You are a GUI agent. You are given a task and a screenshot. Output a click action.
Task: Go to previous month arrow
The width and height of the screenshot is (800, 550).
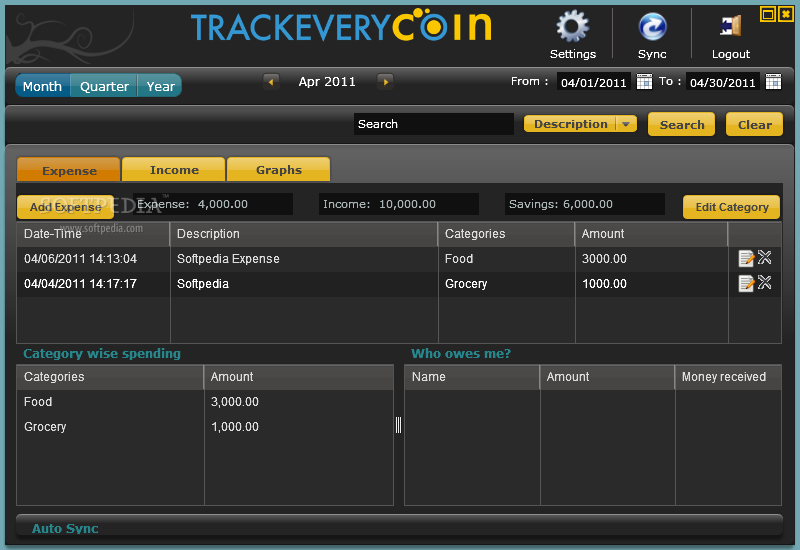pyautogui.click(x=271, y=82)
